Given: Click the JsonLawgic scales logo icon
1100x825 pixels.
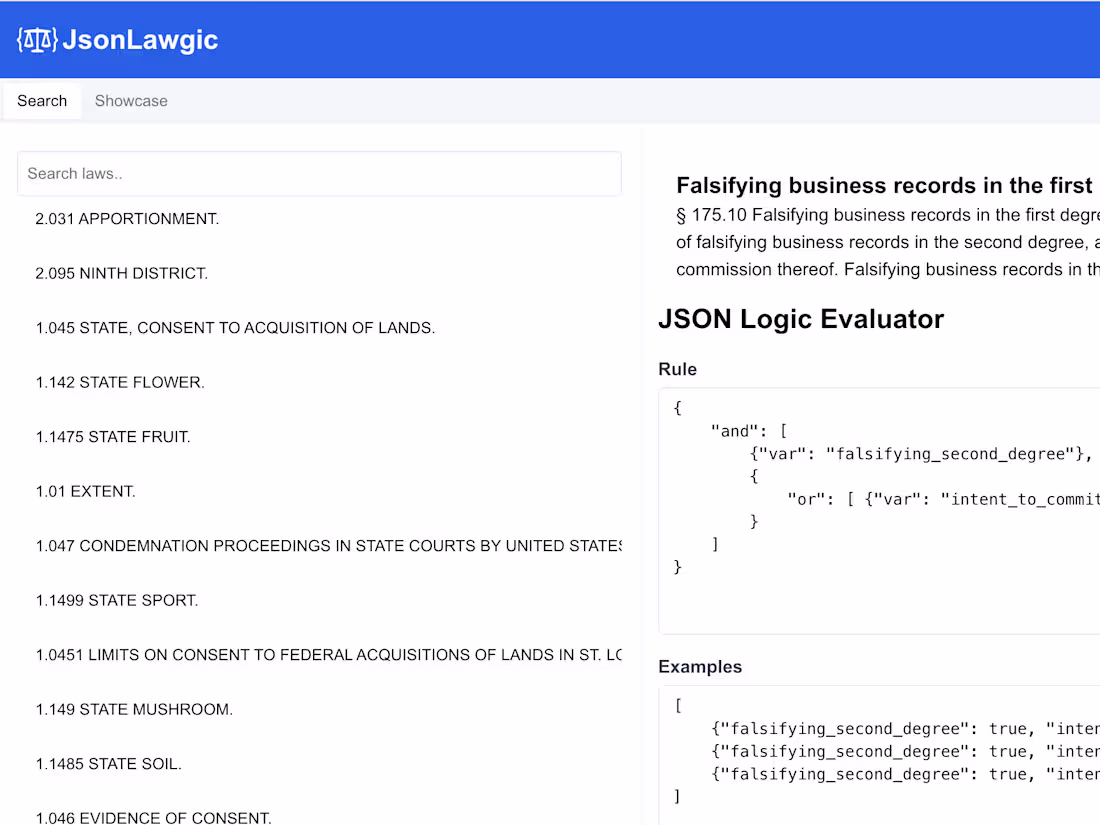Looking at the screenshot, I should [x=36, y=40].
